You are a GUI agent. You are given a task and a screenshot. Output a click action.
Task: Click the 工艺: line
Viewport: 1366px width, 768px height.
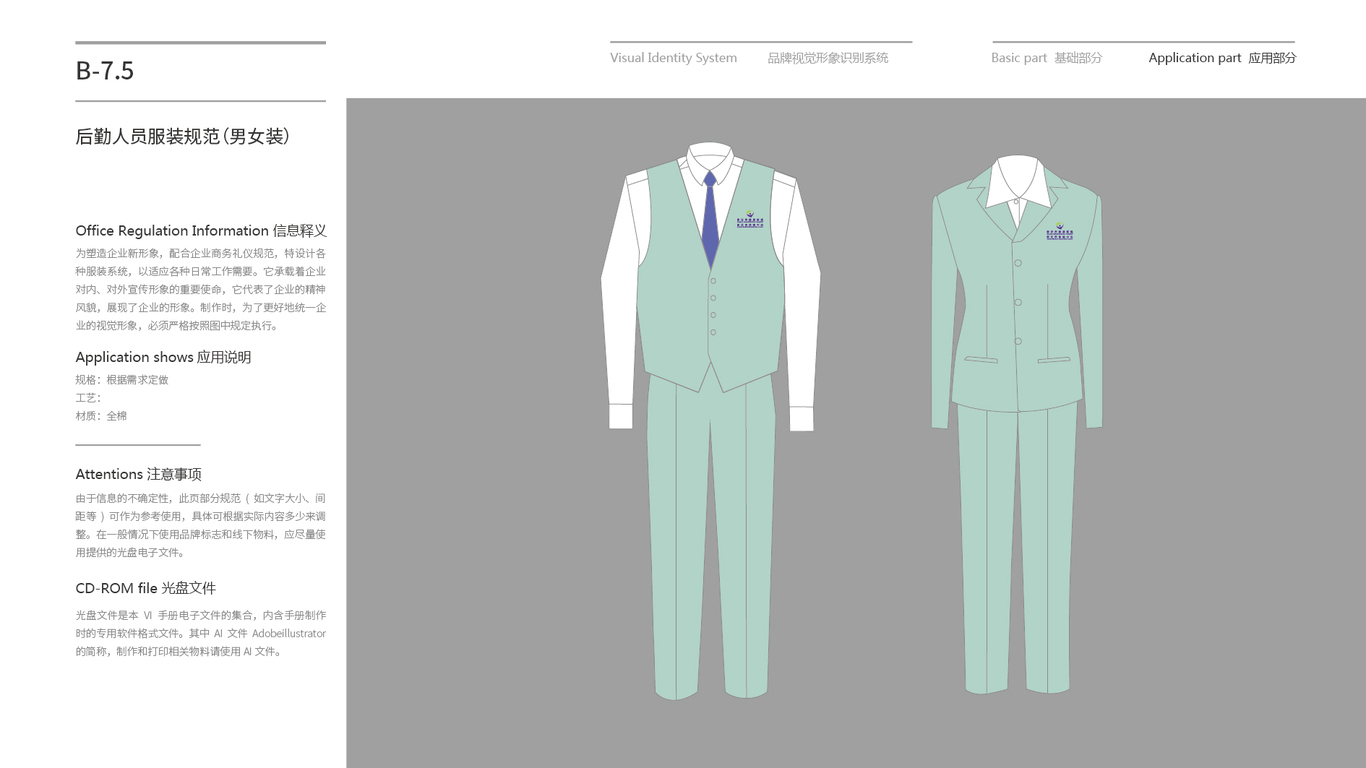pos(88,398)
